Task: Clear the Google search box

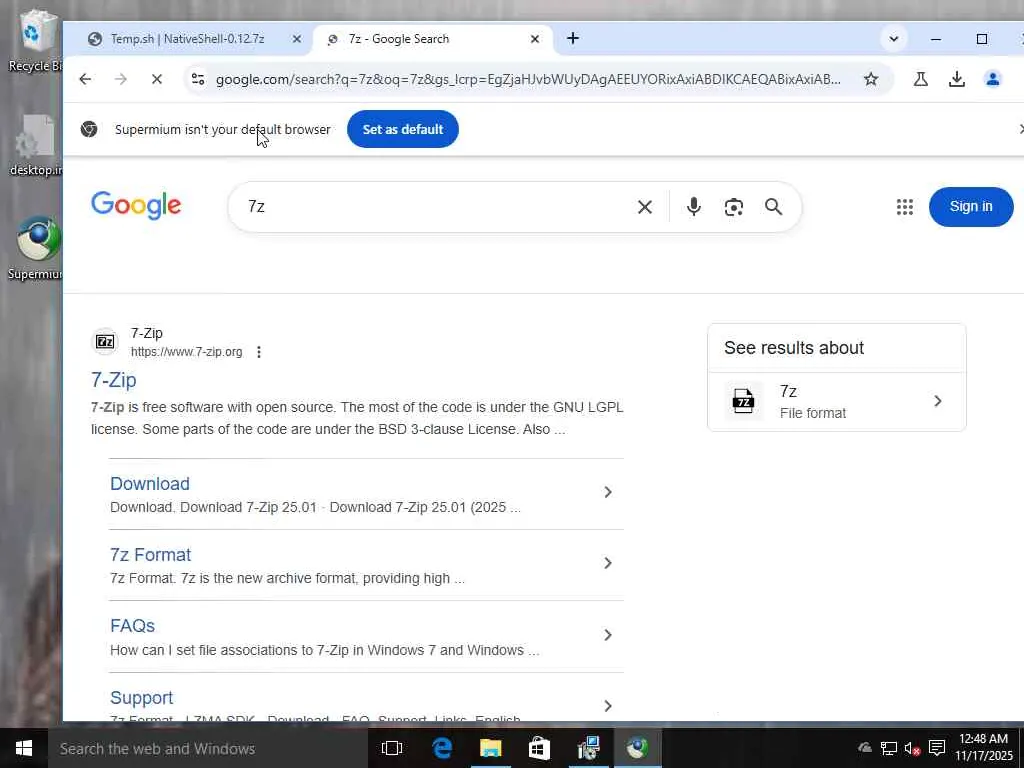Action: pyautogui.click(x=645, y=207)
